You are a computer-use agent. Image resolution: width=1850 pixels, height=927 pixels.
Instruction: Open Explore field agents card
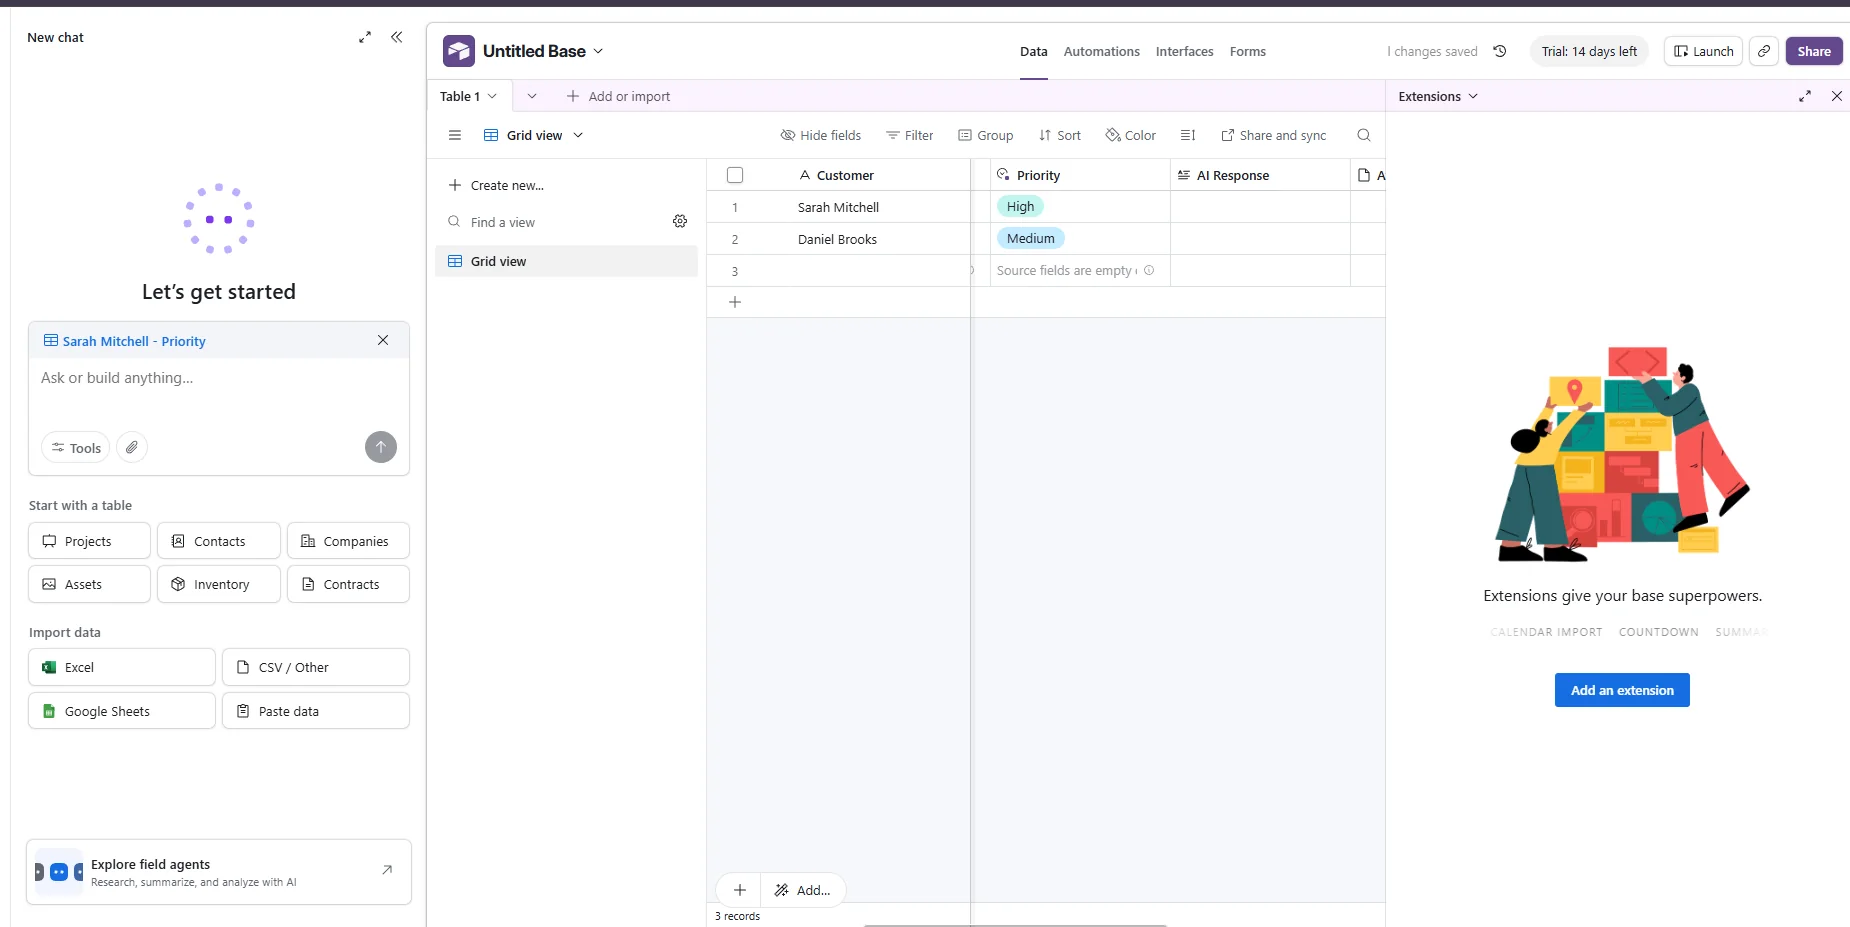click(x=219, y=872)
